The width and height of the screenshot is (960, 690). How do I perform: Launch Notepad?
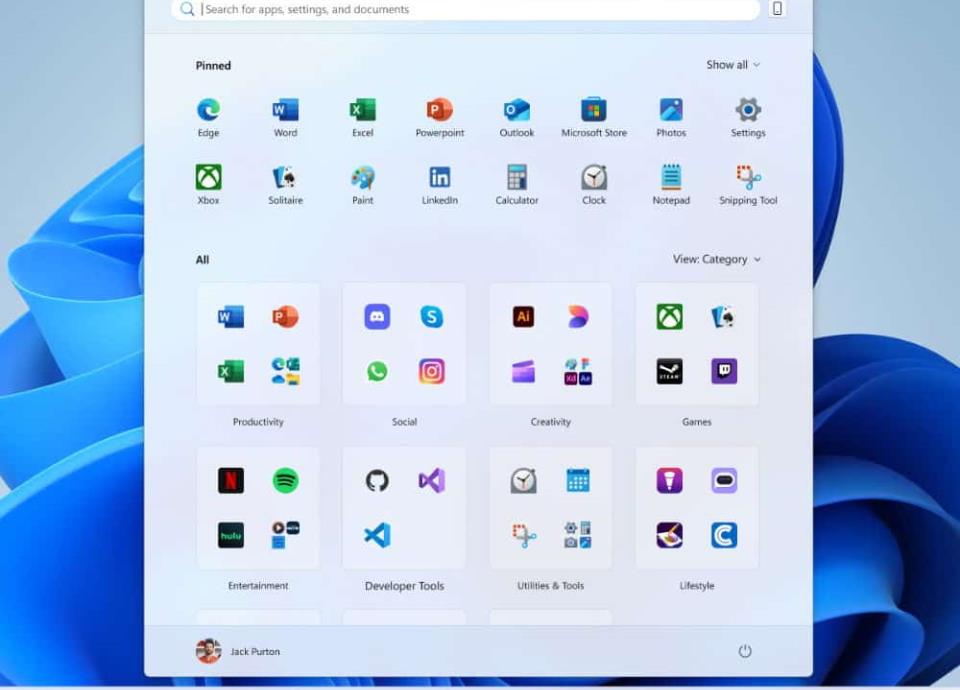(x=671, y=178)
